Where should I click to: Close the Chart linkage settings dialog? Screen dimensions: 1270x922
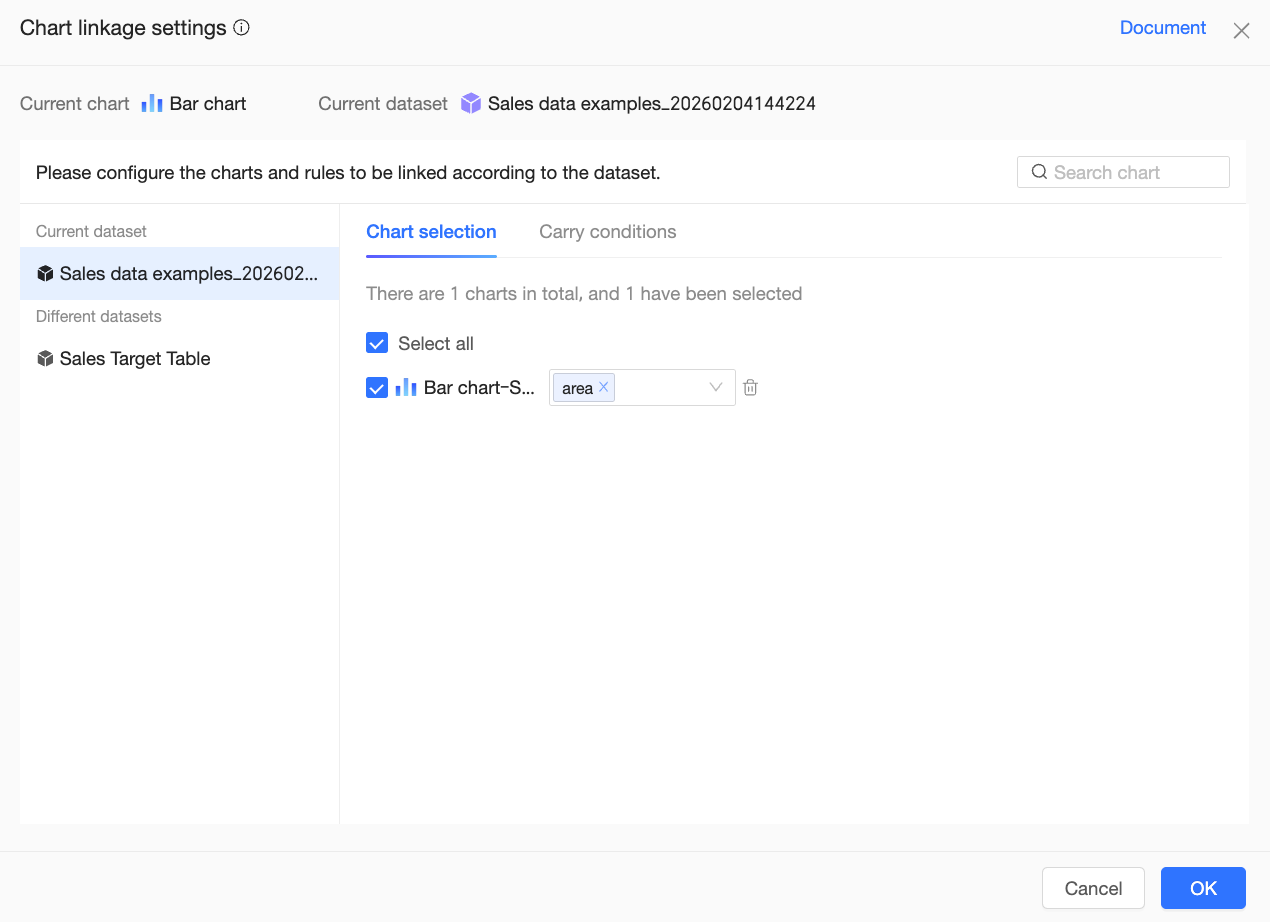point(1241,30)
